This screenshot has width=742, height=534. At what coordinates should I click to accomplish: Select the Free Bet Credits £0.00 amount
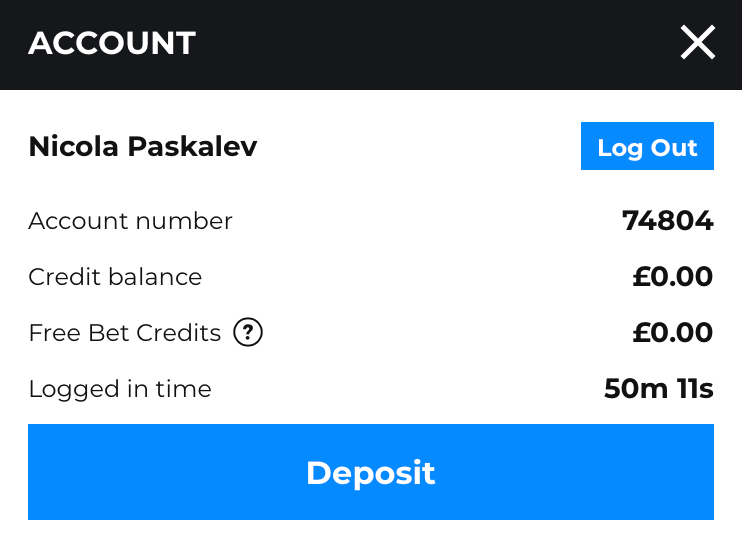click(x=673, y=332)
